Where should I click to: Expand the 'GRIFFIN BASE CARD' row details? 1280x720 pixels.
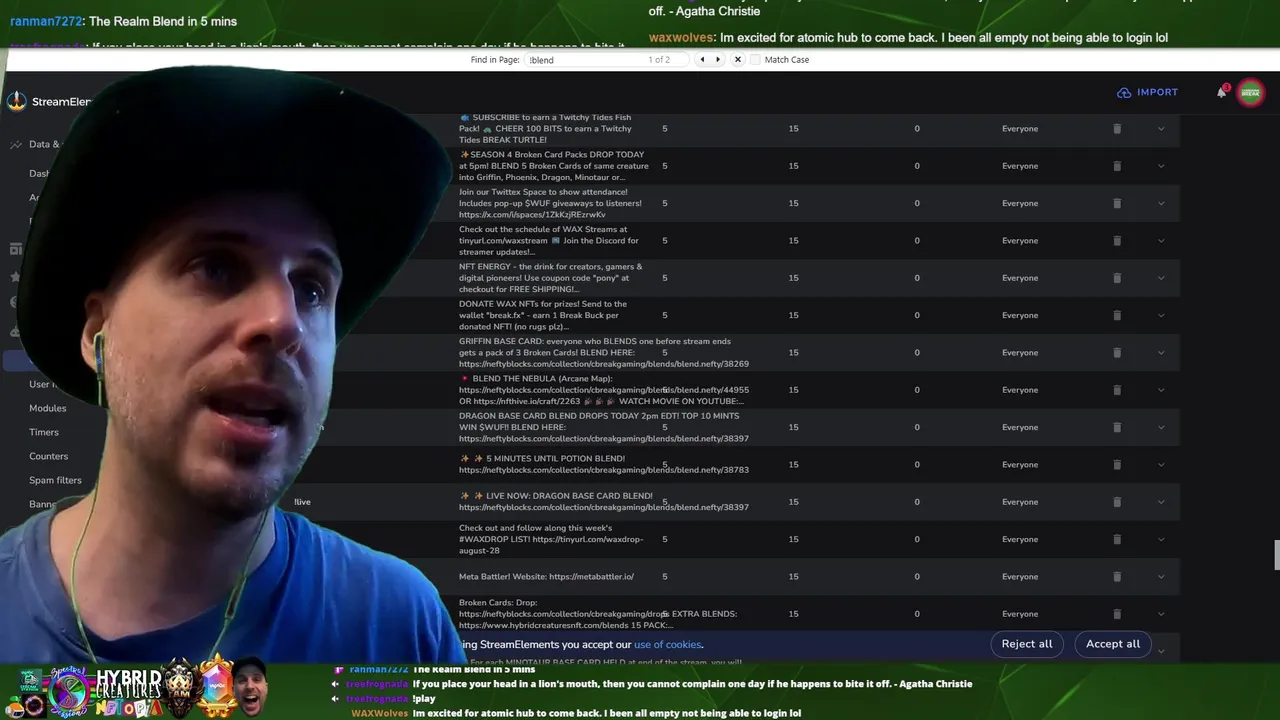[x=1161, y=353]
